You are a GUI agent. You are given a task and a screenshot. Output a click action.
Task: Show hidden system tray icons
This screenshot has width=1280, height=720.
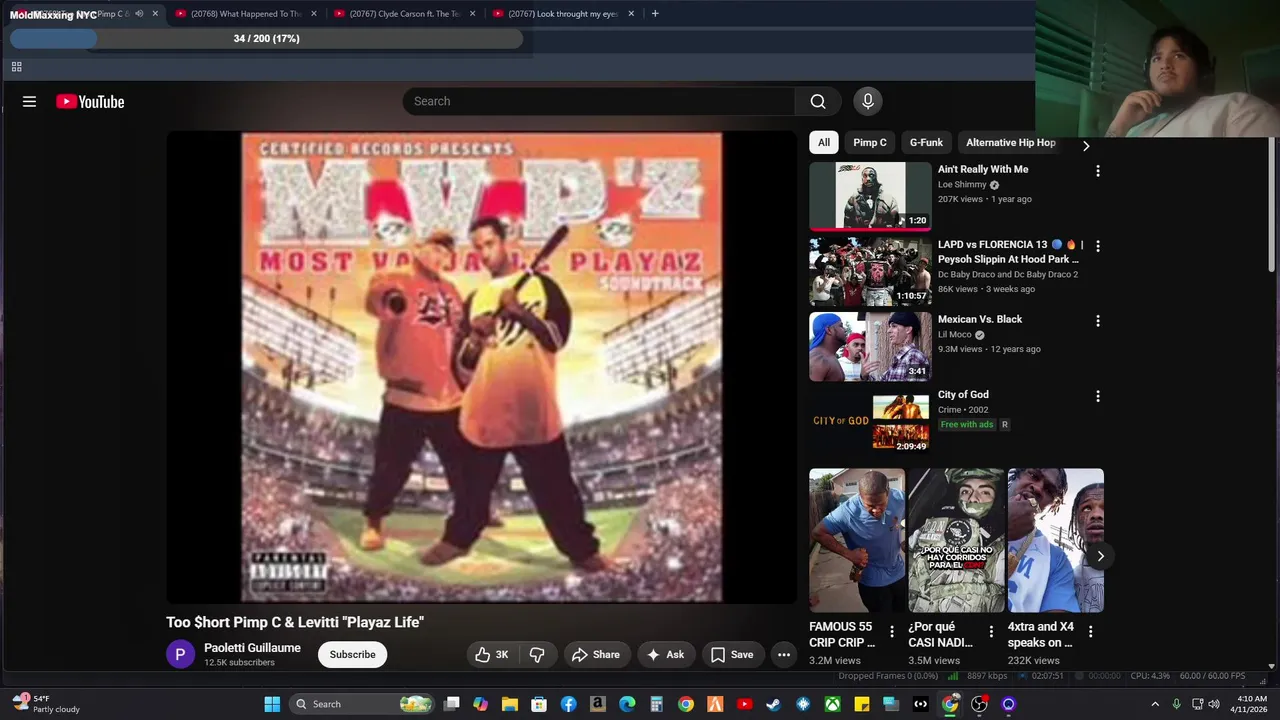click(x=1155, y=704)
